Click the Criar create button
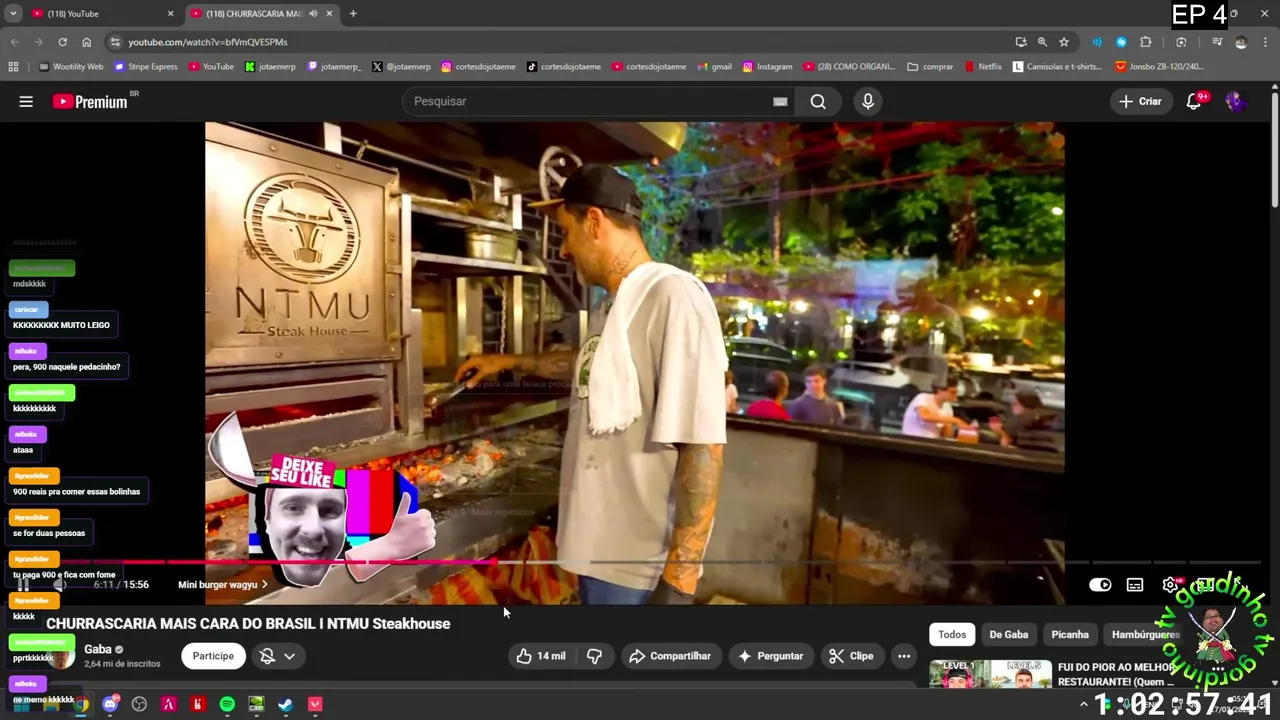1280x720 pixels. (1140, 101)
